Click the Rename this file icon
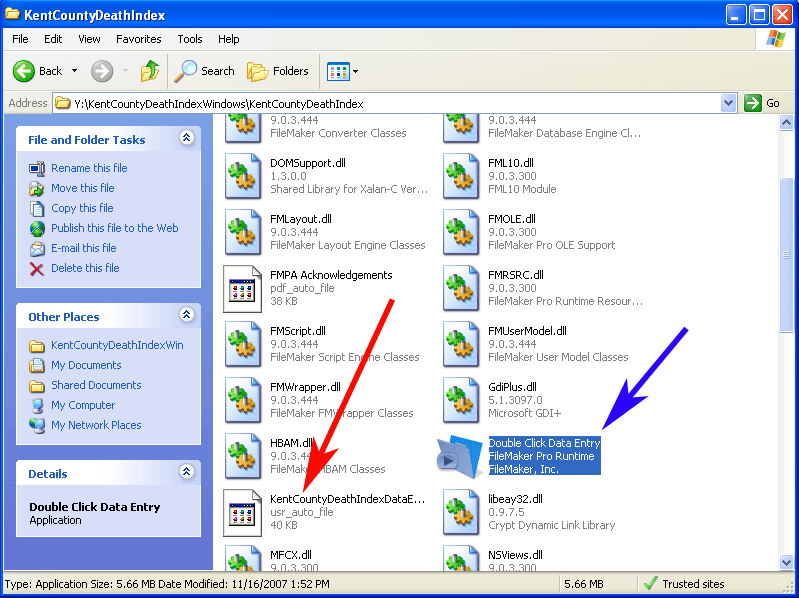The image size is (799, 598). 37,169
